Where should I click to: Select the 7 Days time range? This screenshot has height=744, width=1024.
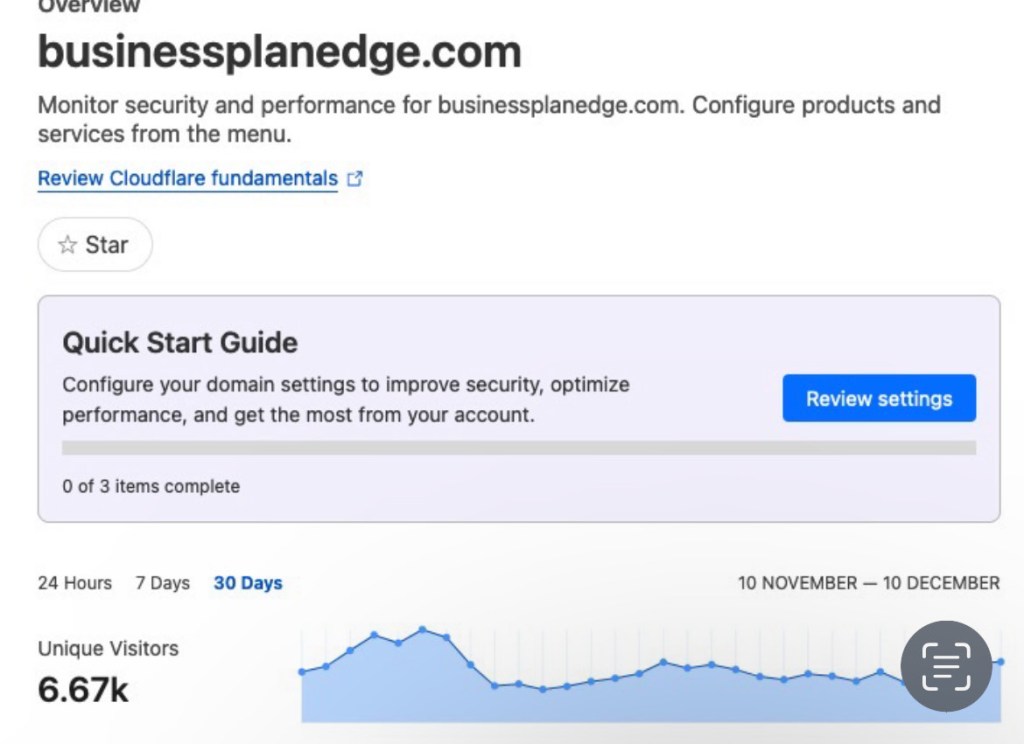[163, 583]
